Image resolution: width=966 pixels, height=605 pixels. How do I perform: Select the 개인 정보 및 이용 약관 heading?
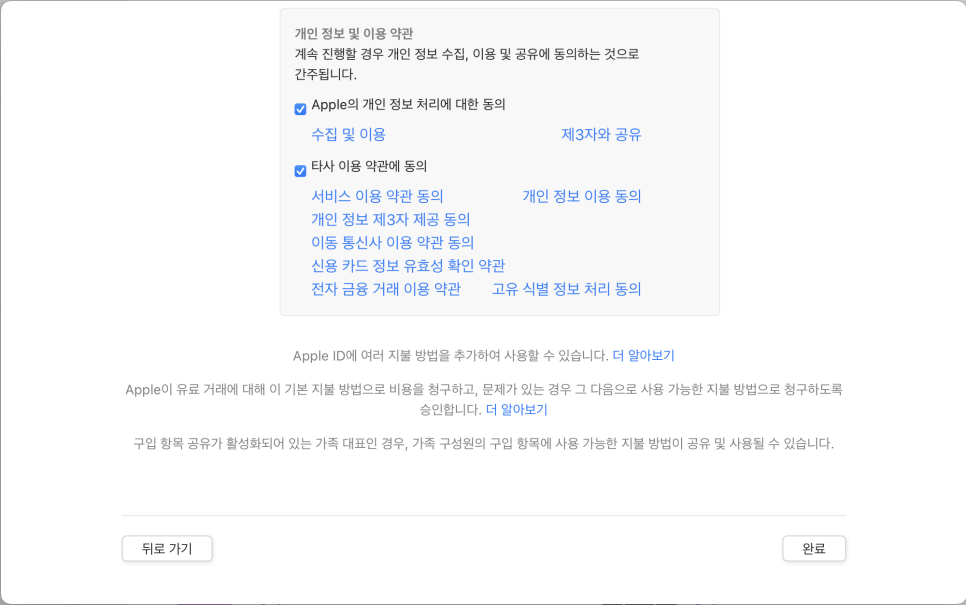(x=354, y=33)
